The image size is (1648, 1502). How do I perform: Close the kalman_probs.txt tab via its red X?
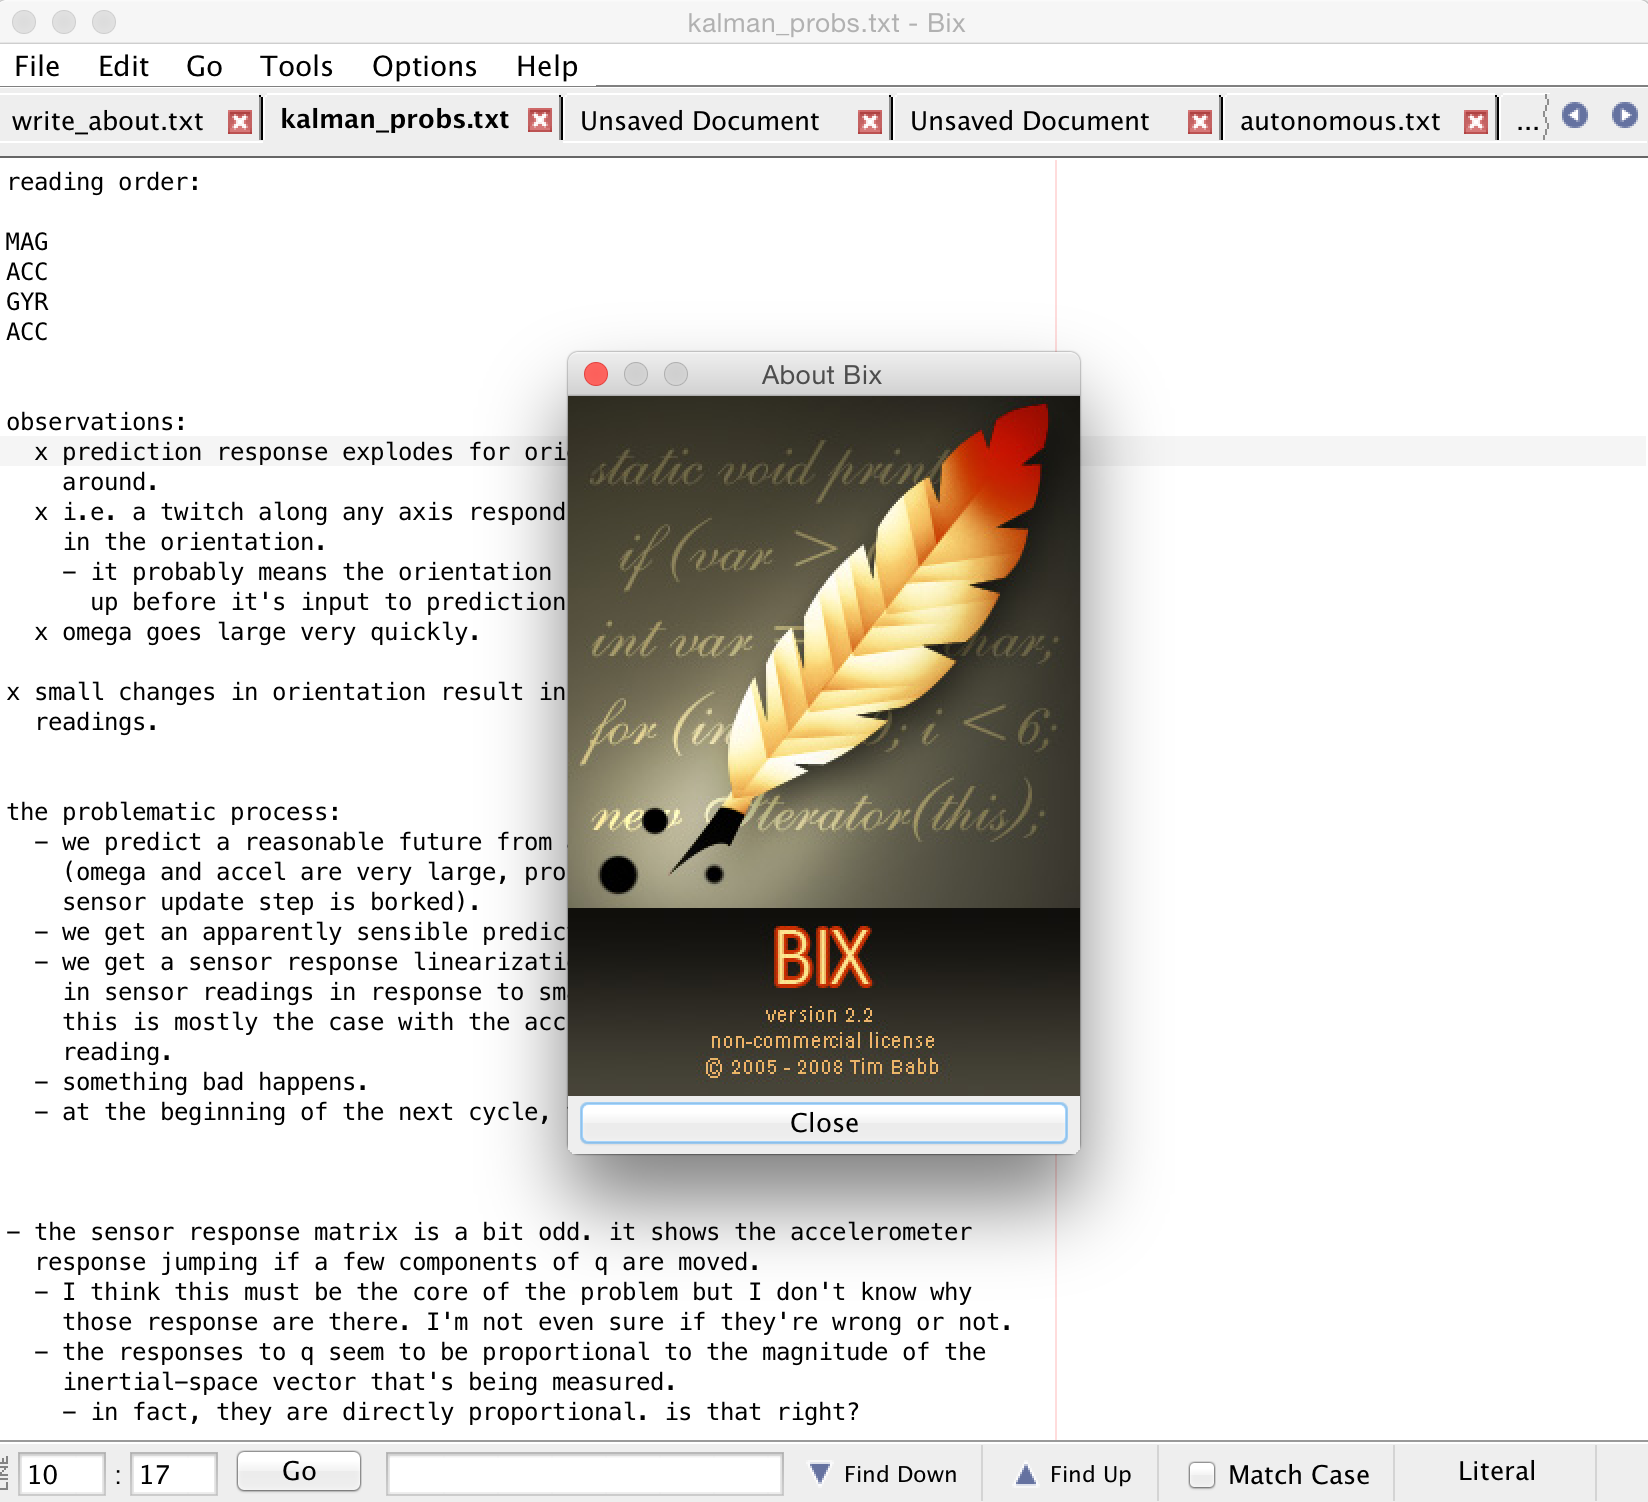pyautogui.click(x=540, y=121)
